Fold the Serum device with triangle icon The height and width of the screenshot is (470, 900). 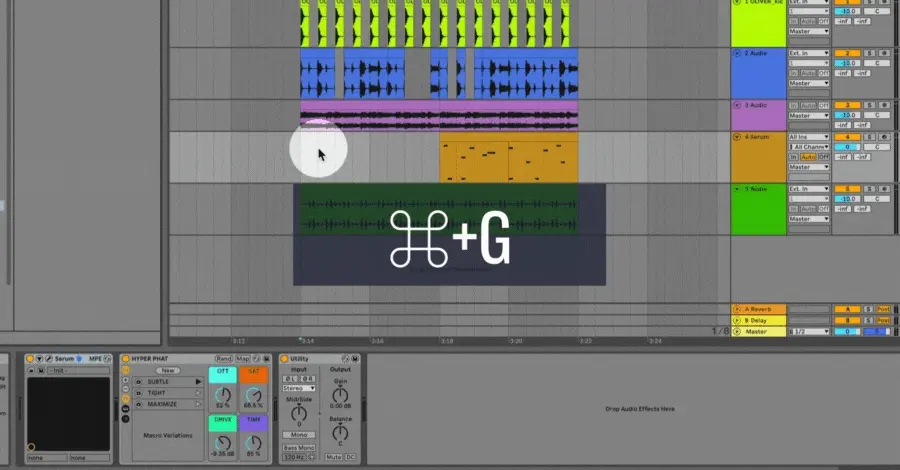[x=39, y=359]
